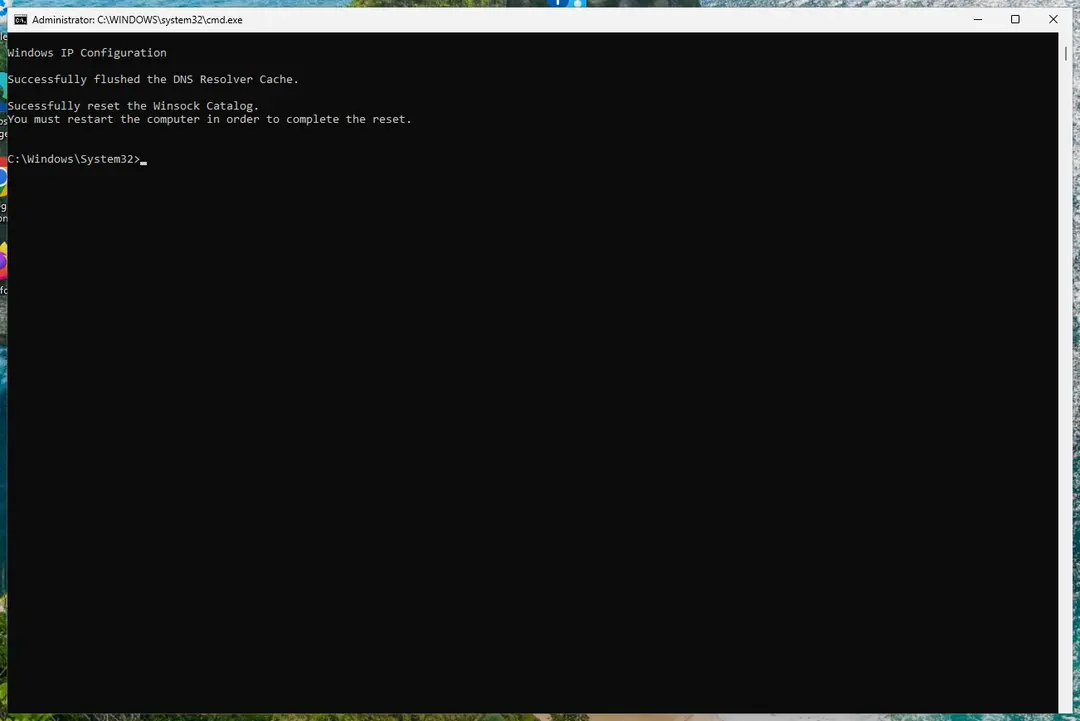Click the title text 'Administrator: C:\WINDOWS\system32\cmd.exe'

[137, 20]
